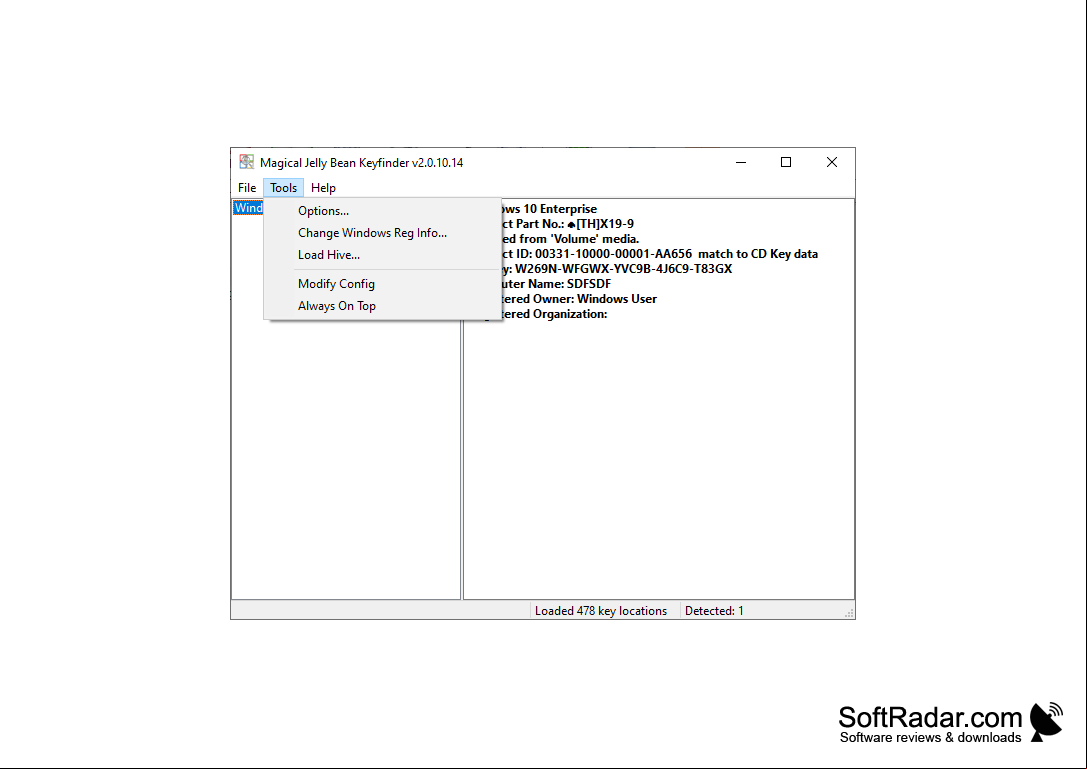
Task: Click Loaded 478 key locations status
Action: (x=600, y=611)
